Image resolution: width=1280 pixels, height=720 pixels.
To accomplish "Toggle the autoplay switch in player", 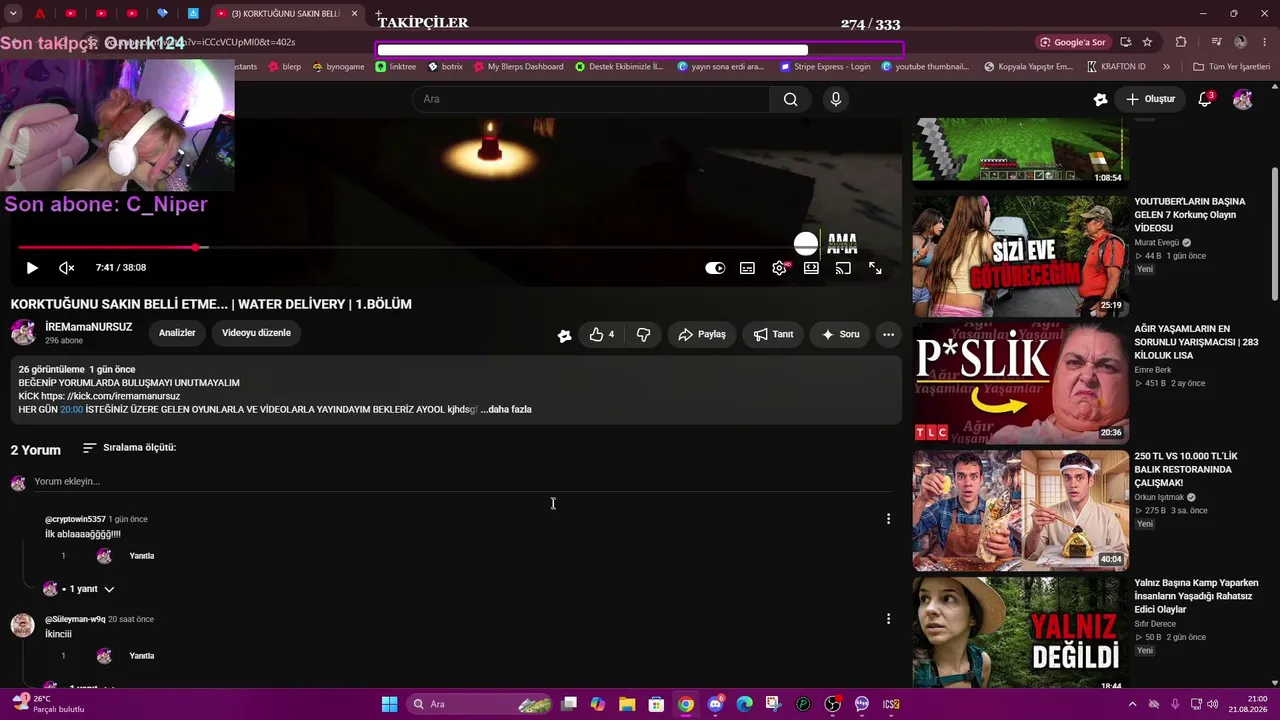I will click(x=715, y=268).
